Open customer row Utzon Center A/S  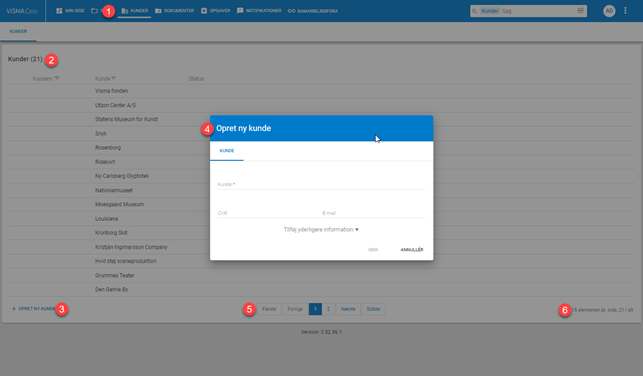coord(321,105)
